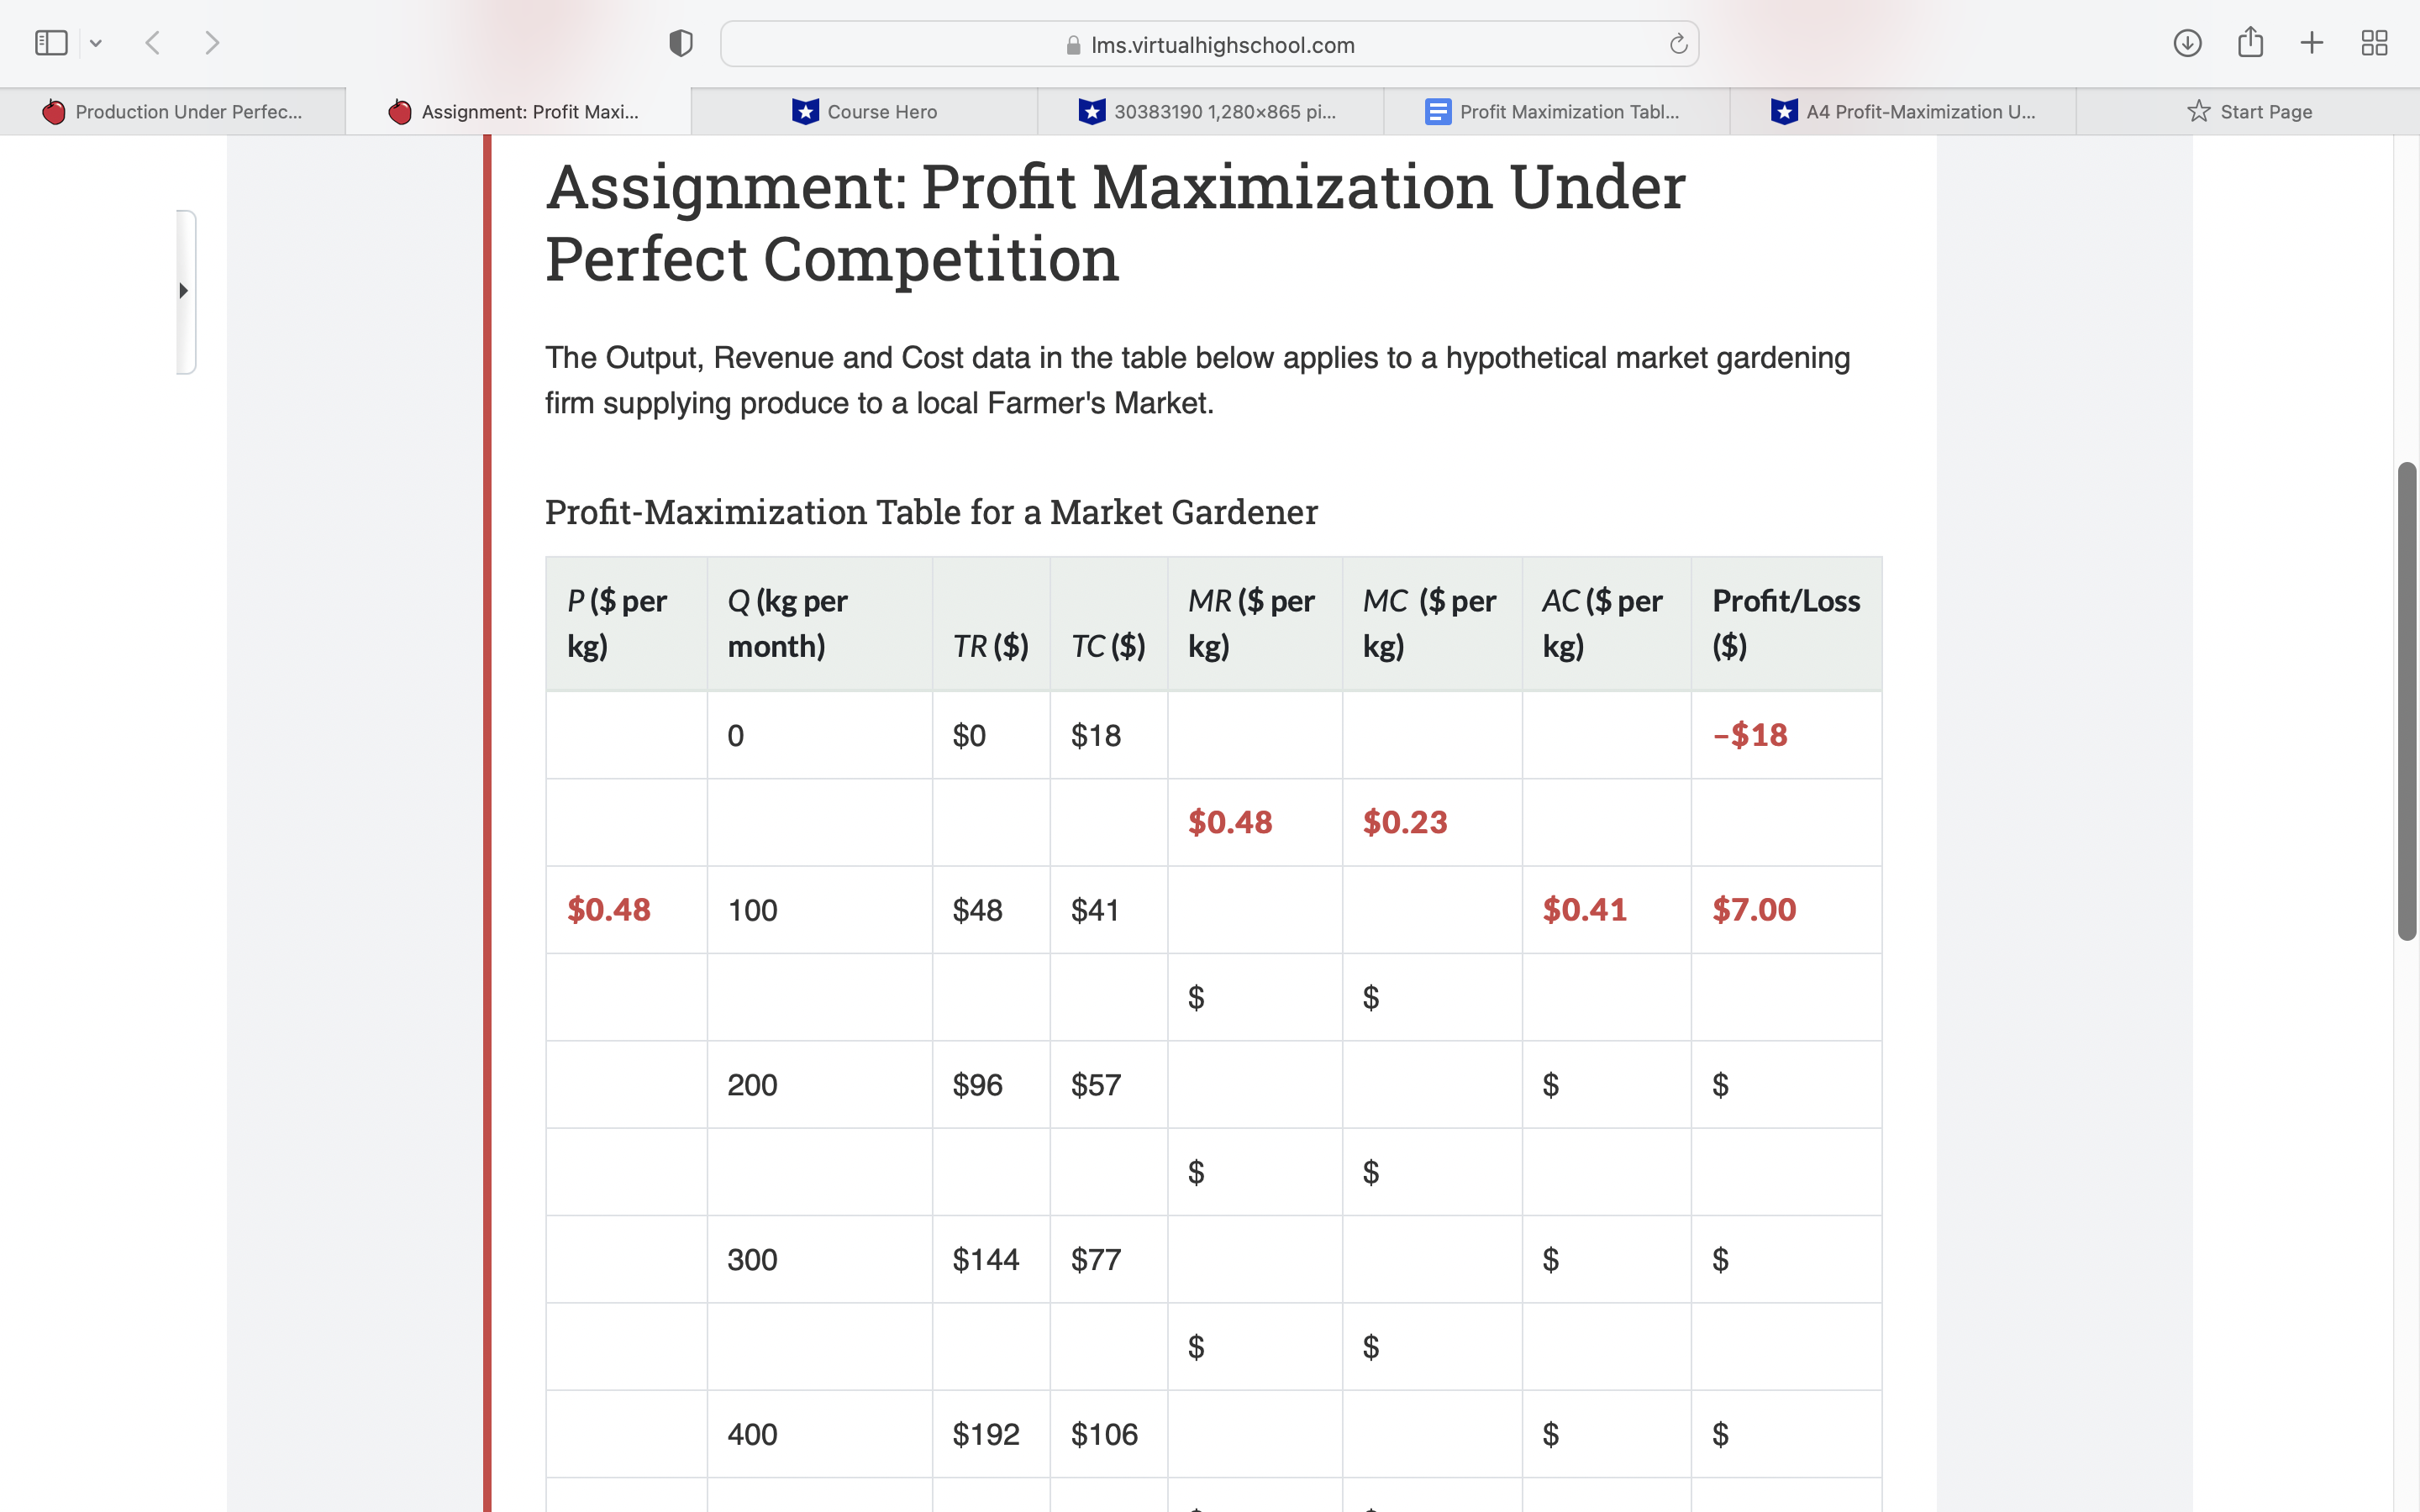Open the Share menu
The width and height of the screenshot is (2420, 1512).
tap(2251, 42)
